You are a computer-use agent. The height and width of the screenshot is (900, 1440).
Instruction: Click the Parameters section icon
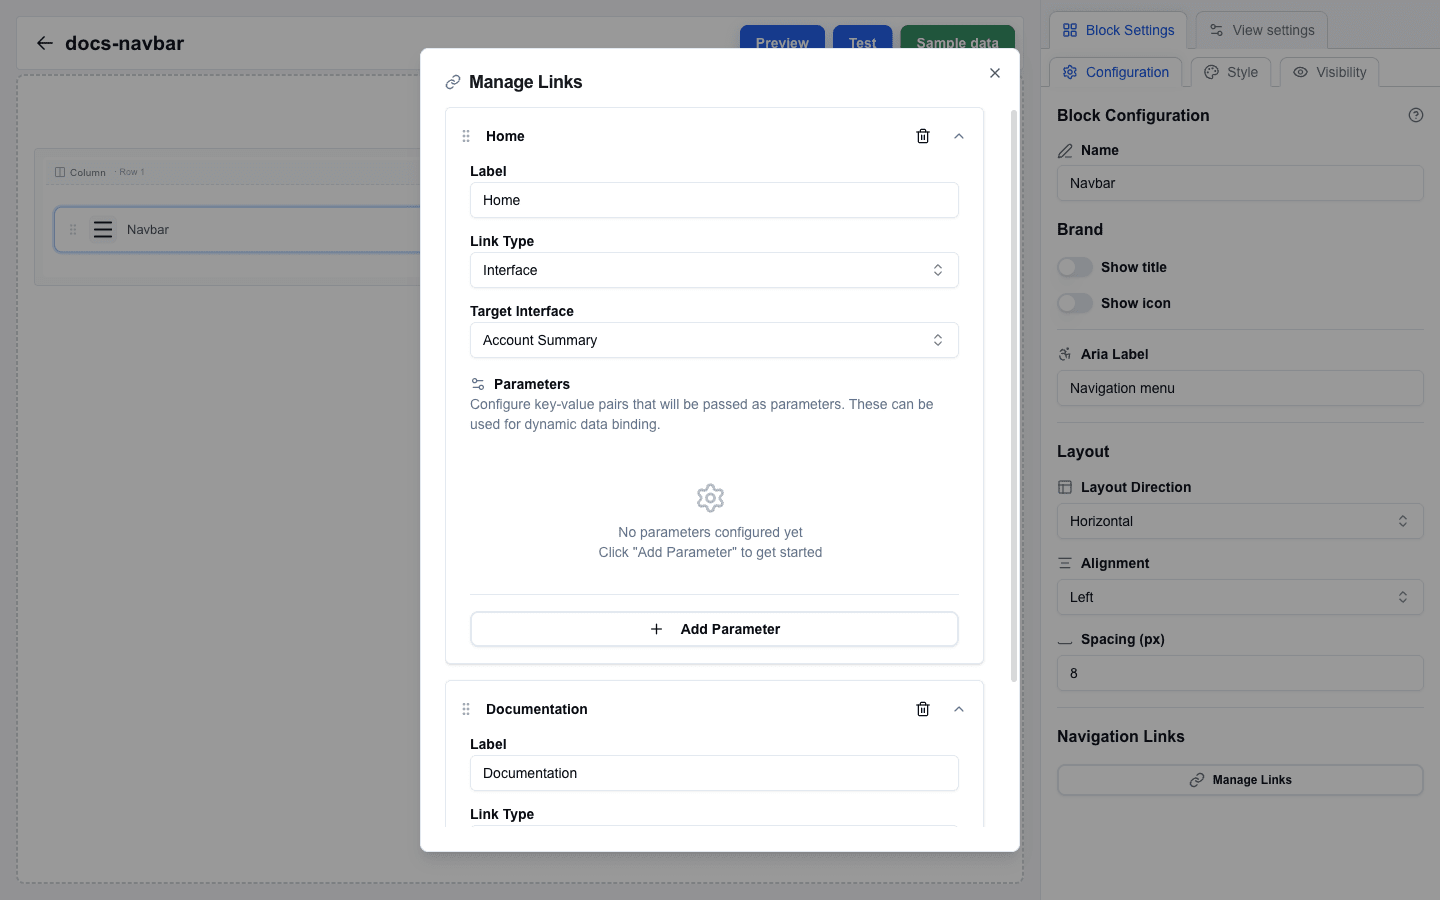[x=478, y=384]
